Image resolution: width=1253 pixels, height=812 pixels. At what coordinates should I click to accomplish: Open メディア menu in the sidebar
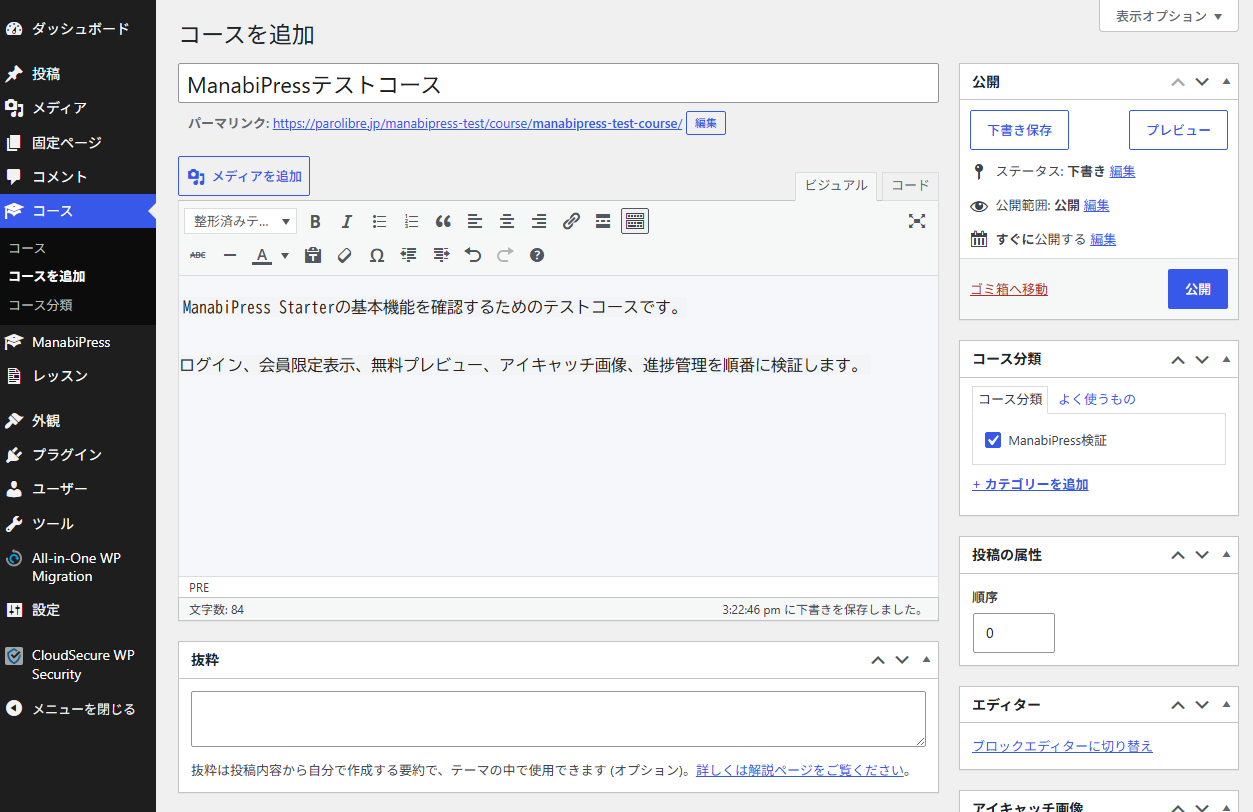coord(78,108)
